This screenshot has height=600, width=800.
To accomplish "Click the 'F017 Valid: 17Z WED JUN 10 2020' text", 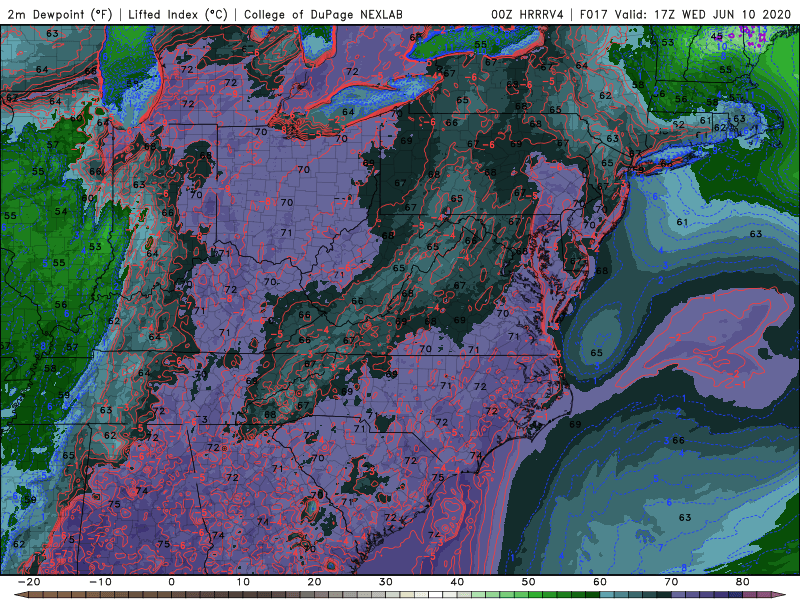I will (685, 14).
